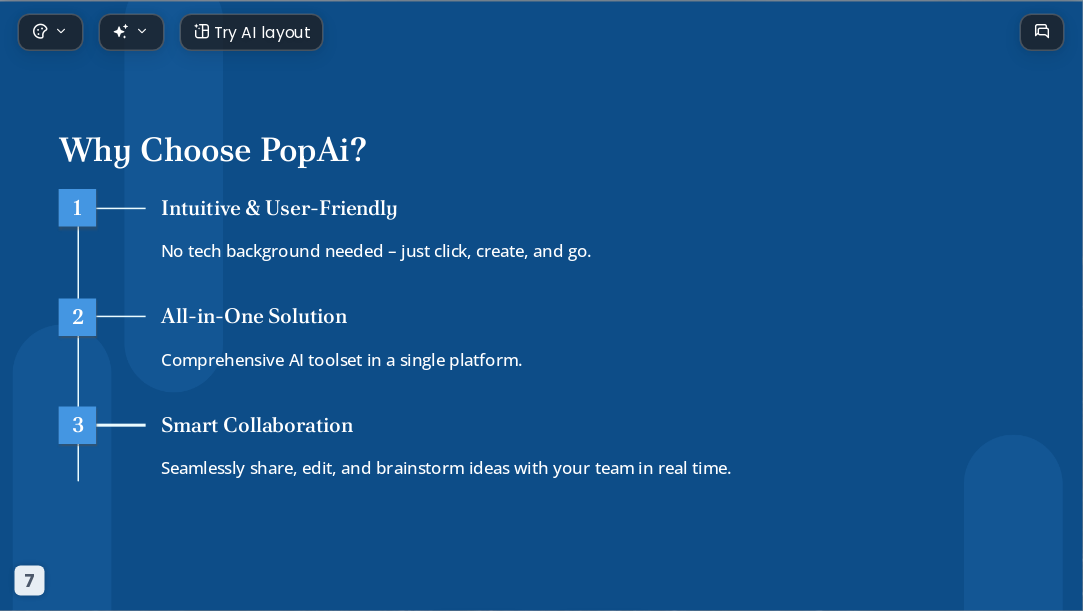Click text Seamlessly share, edit, and brainstorm ideas
The image size is (1083, 611).
tap(313, 468)
